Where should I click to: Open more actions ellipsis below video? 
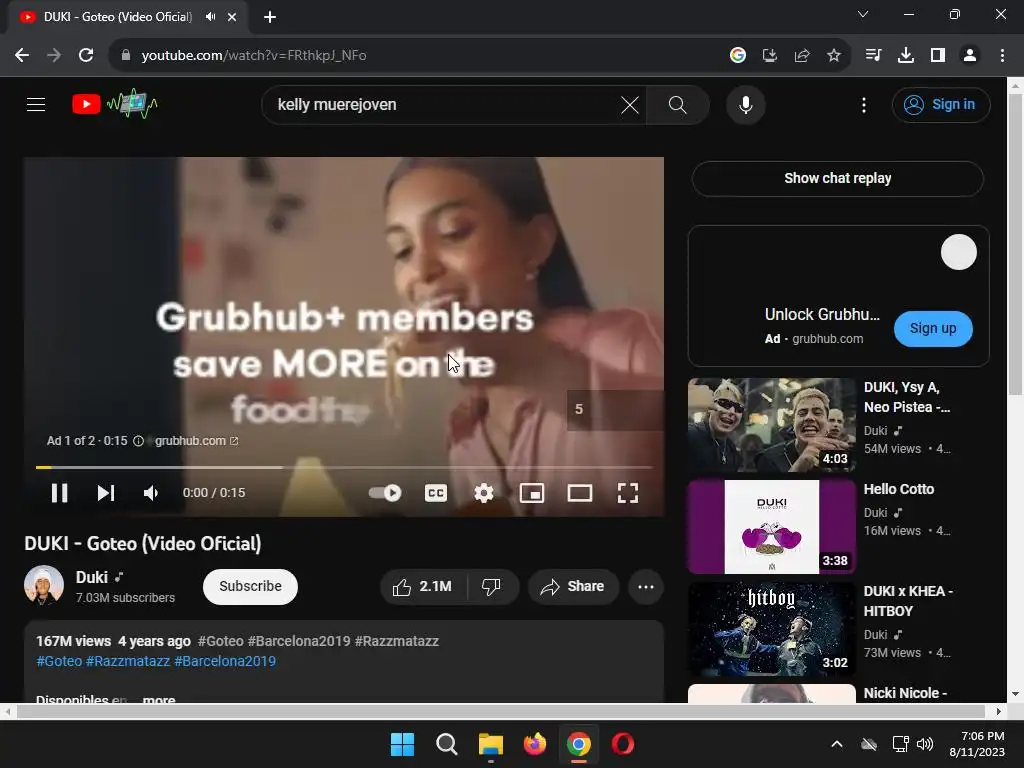646,586
